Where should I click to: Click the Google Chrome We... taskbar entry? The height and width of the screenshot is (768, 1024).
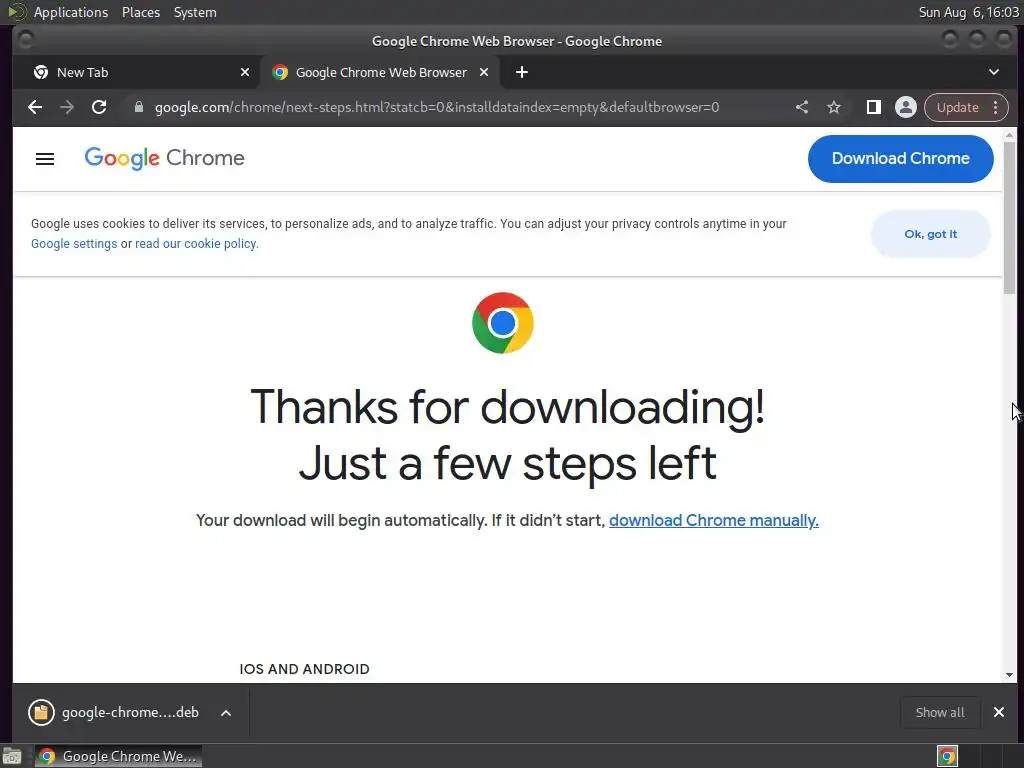(118, 756)
